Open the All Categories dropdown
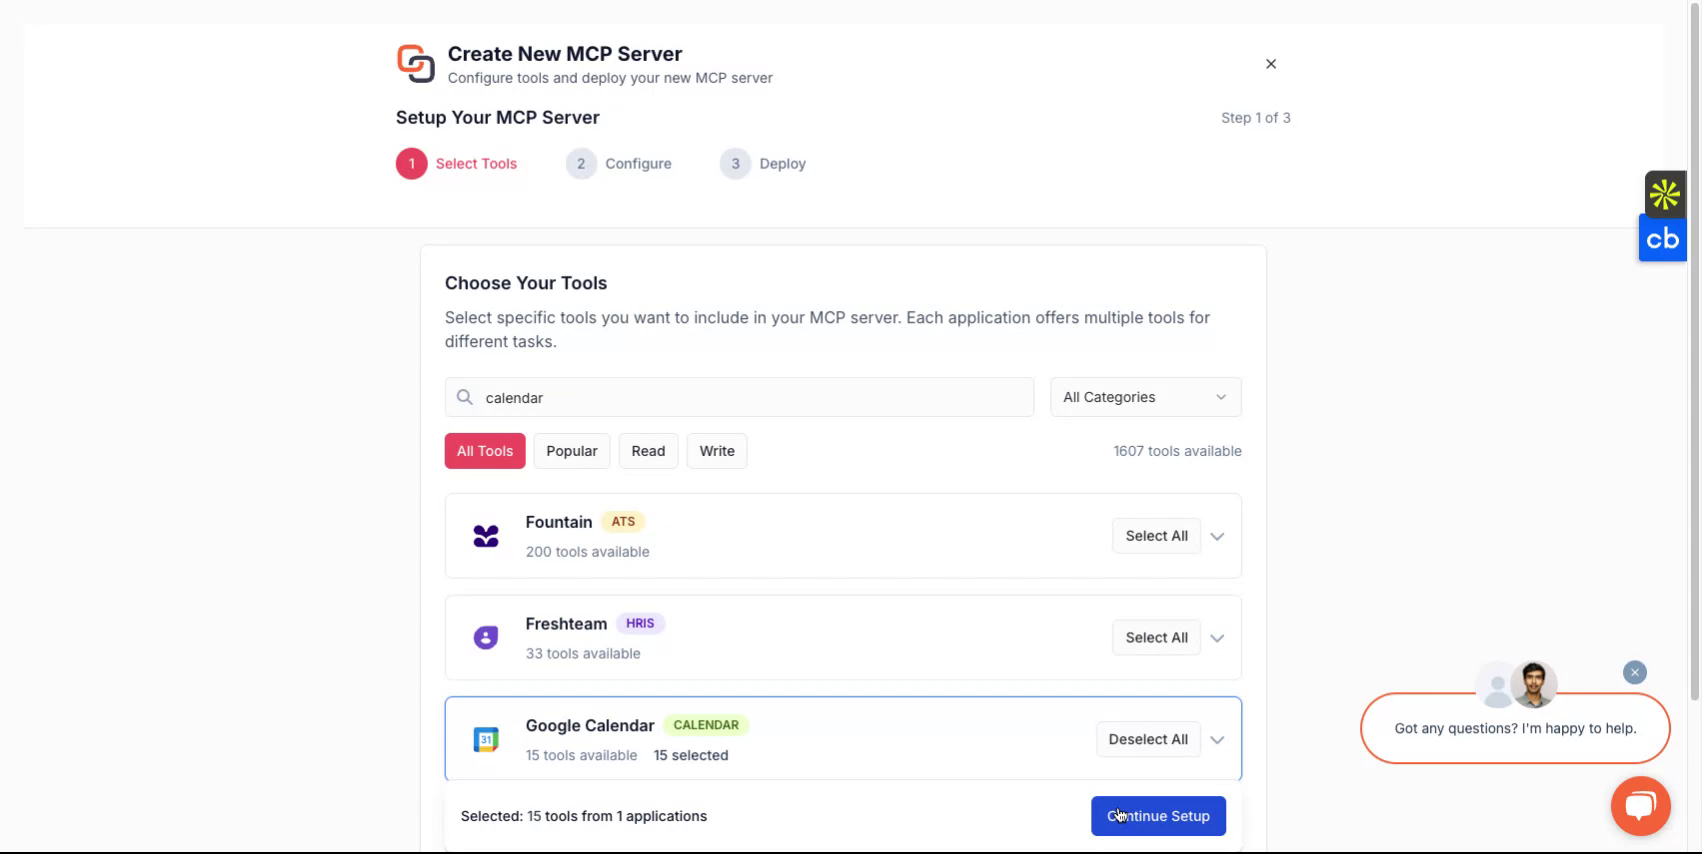The height and width of the screenshot is (854, 1702). coord(1146,397)
